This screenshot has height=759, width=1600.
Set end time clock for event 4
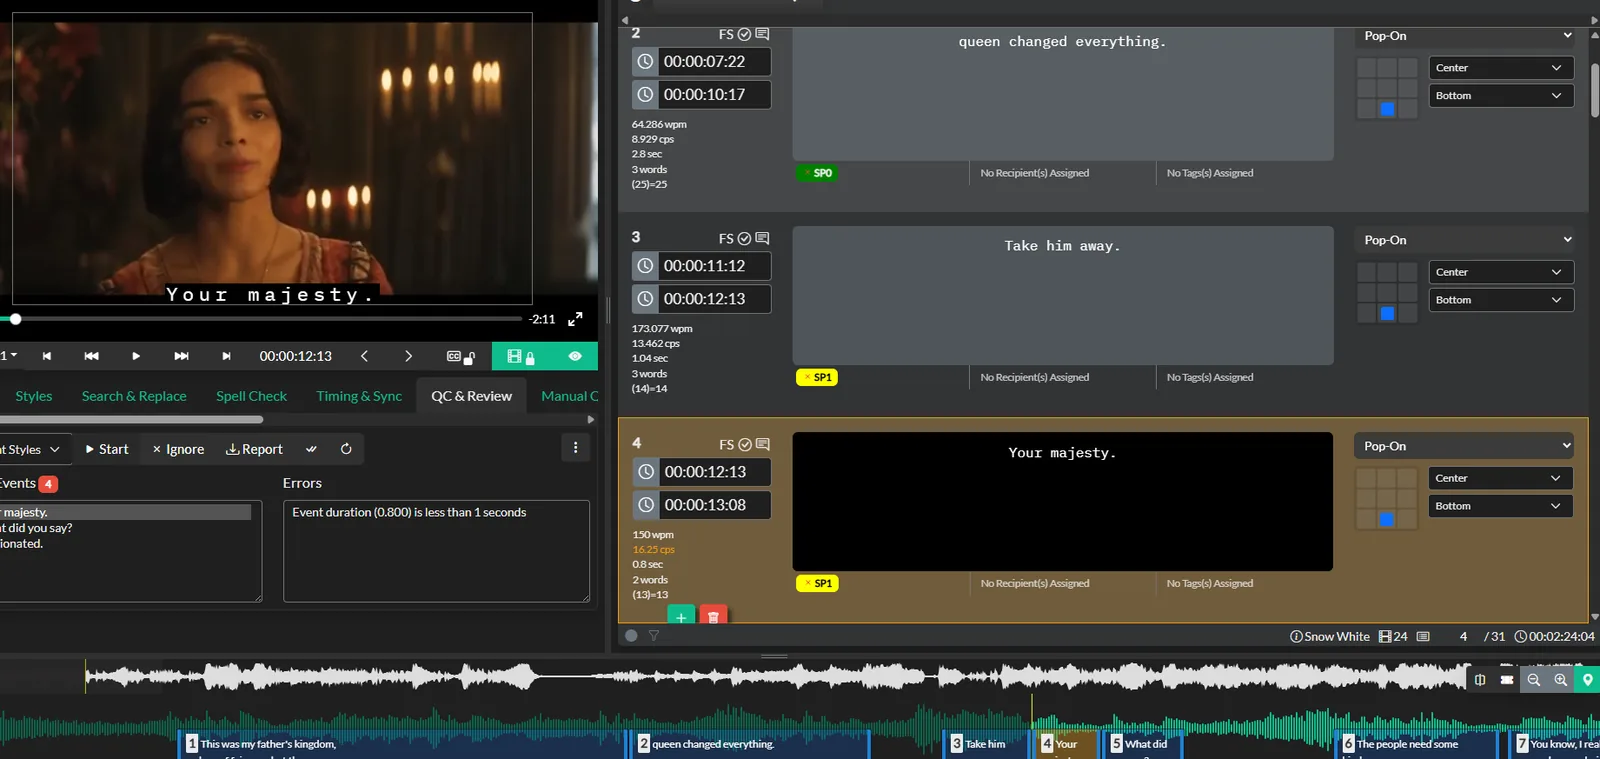click(x=647, y=505)
